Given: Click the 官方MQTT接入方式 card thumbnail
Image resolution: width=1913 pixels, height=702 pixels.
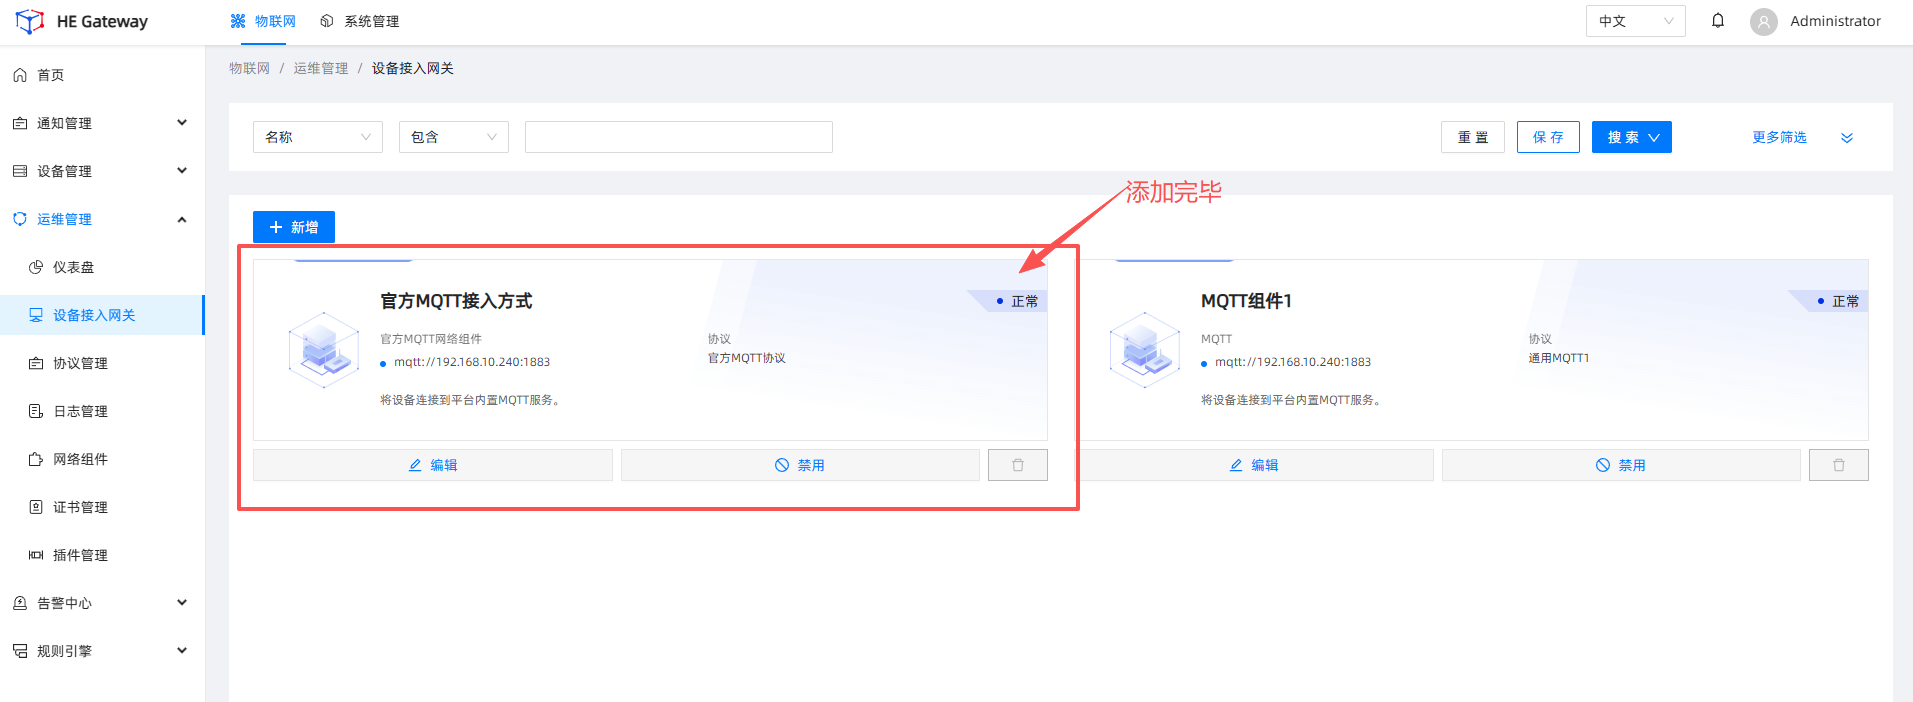Looking at the screenshot, I should tap(323, 350).
